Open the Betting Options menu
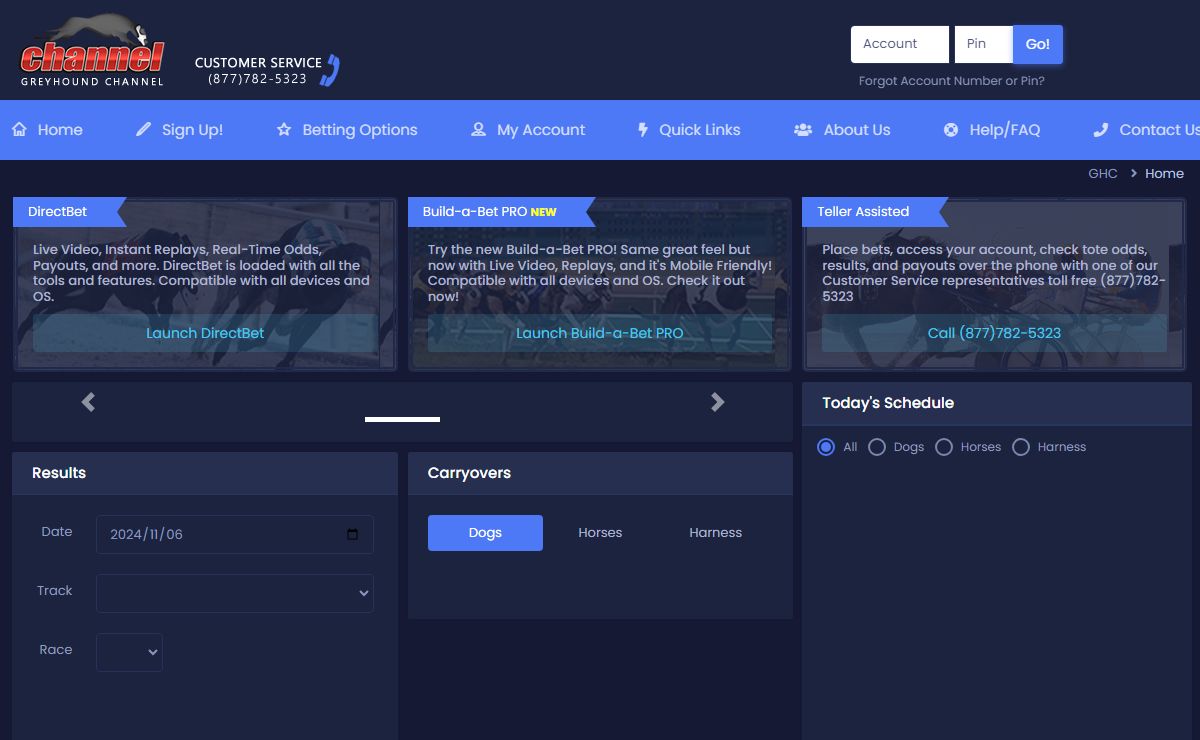 (347, 130)
